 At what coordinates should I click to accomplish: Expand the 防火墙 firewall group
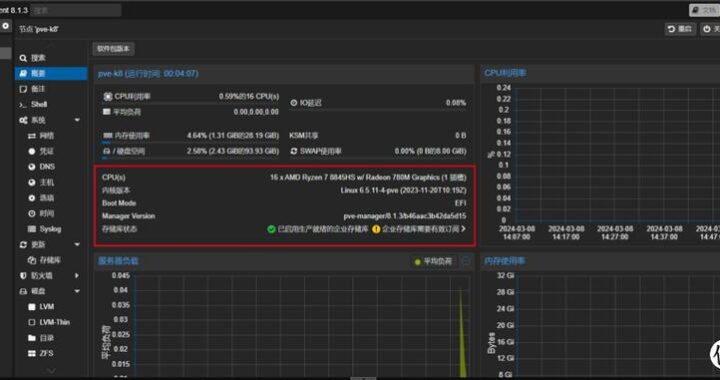[x=77, y=275]
